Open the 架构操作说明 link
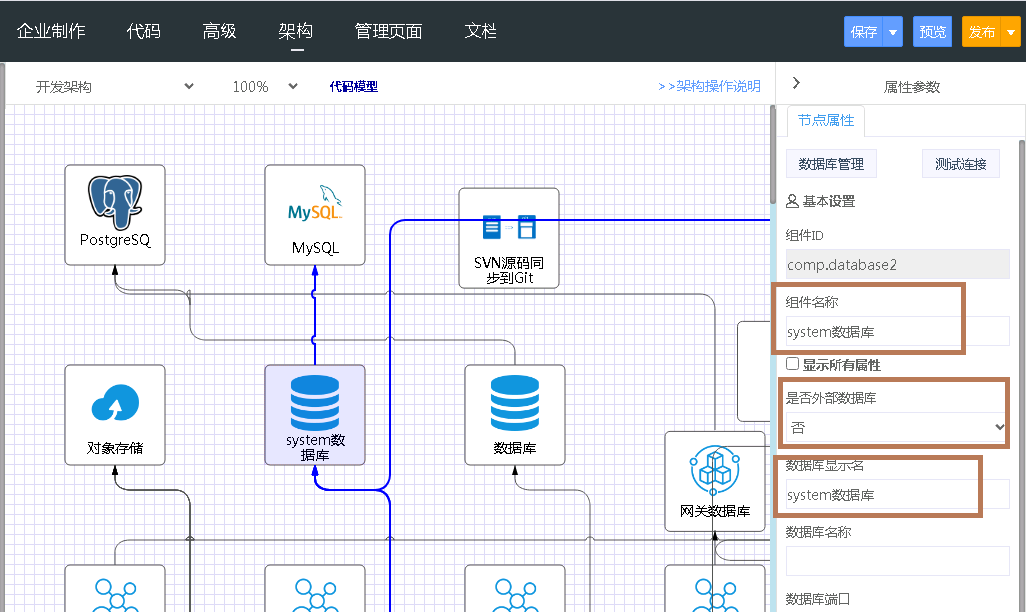 coord(709,87)
